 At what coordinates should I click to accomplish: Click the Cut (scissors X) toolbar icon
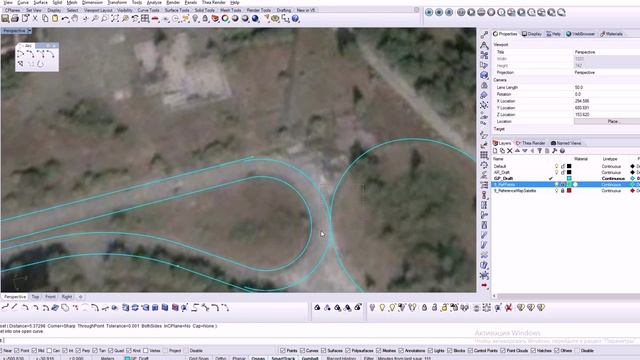(x=35, y=18)
